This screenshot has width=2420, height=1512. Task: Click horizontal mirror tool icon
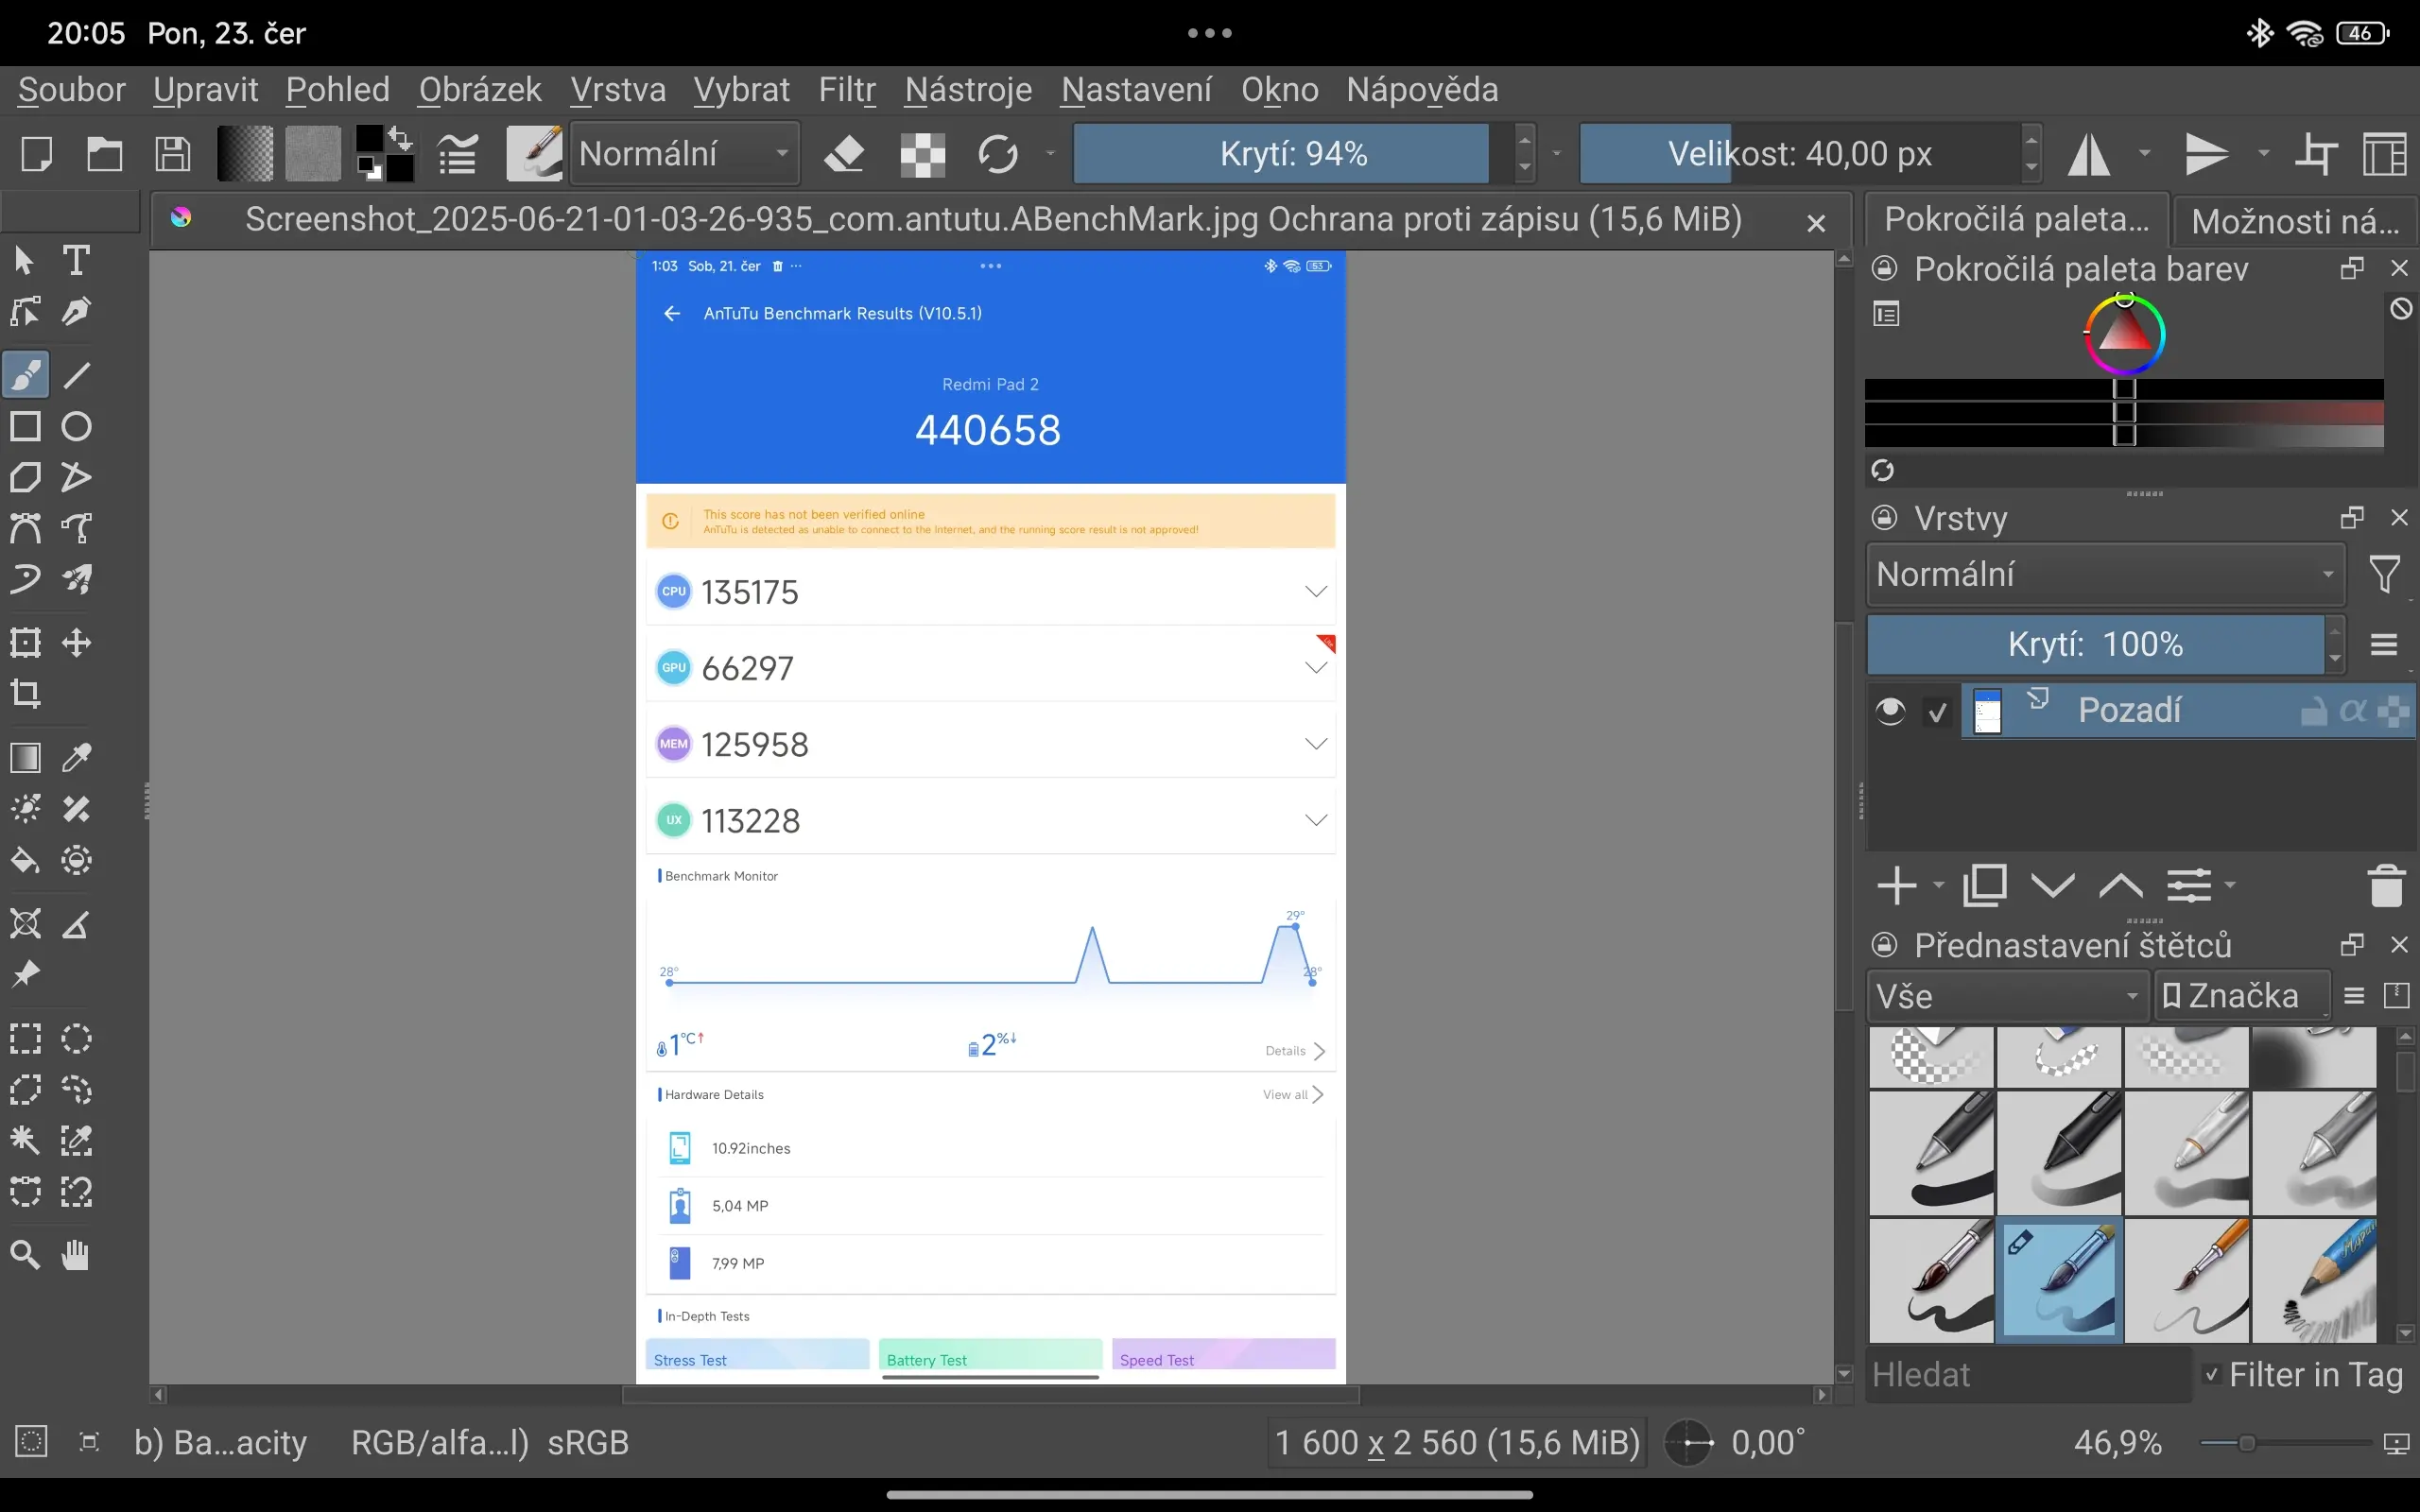(x=2090, y=154)
